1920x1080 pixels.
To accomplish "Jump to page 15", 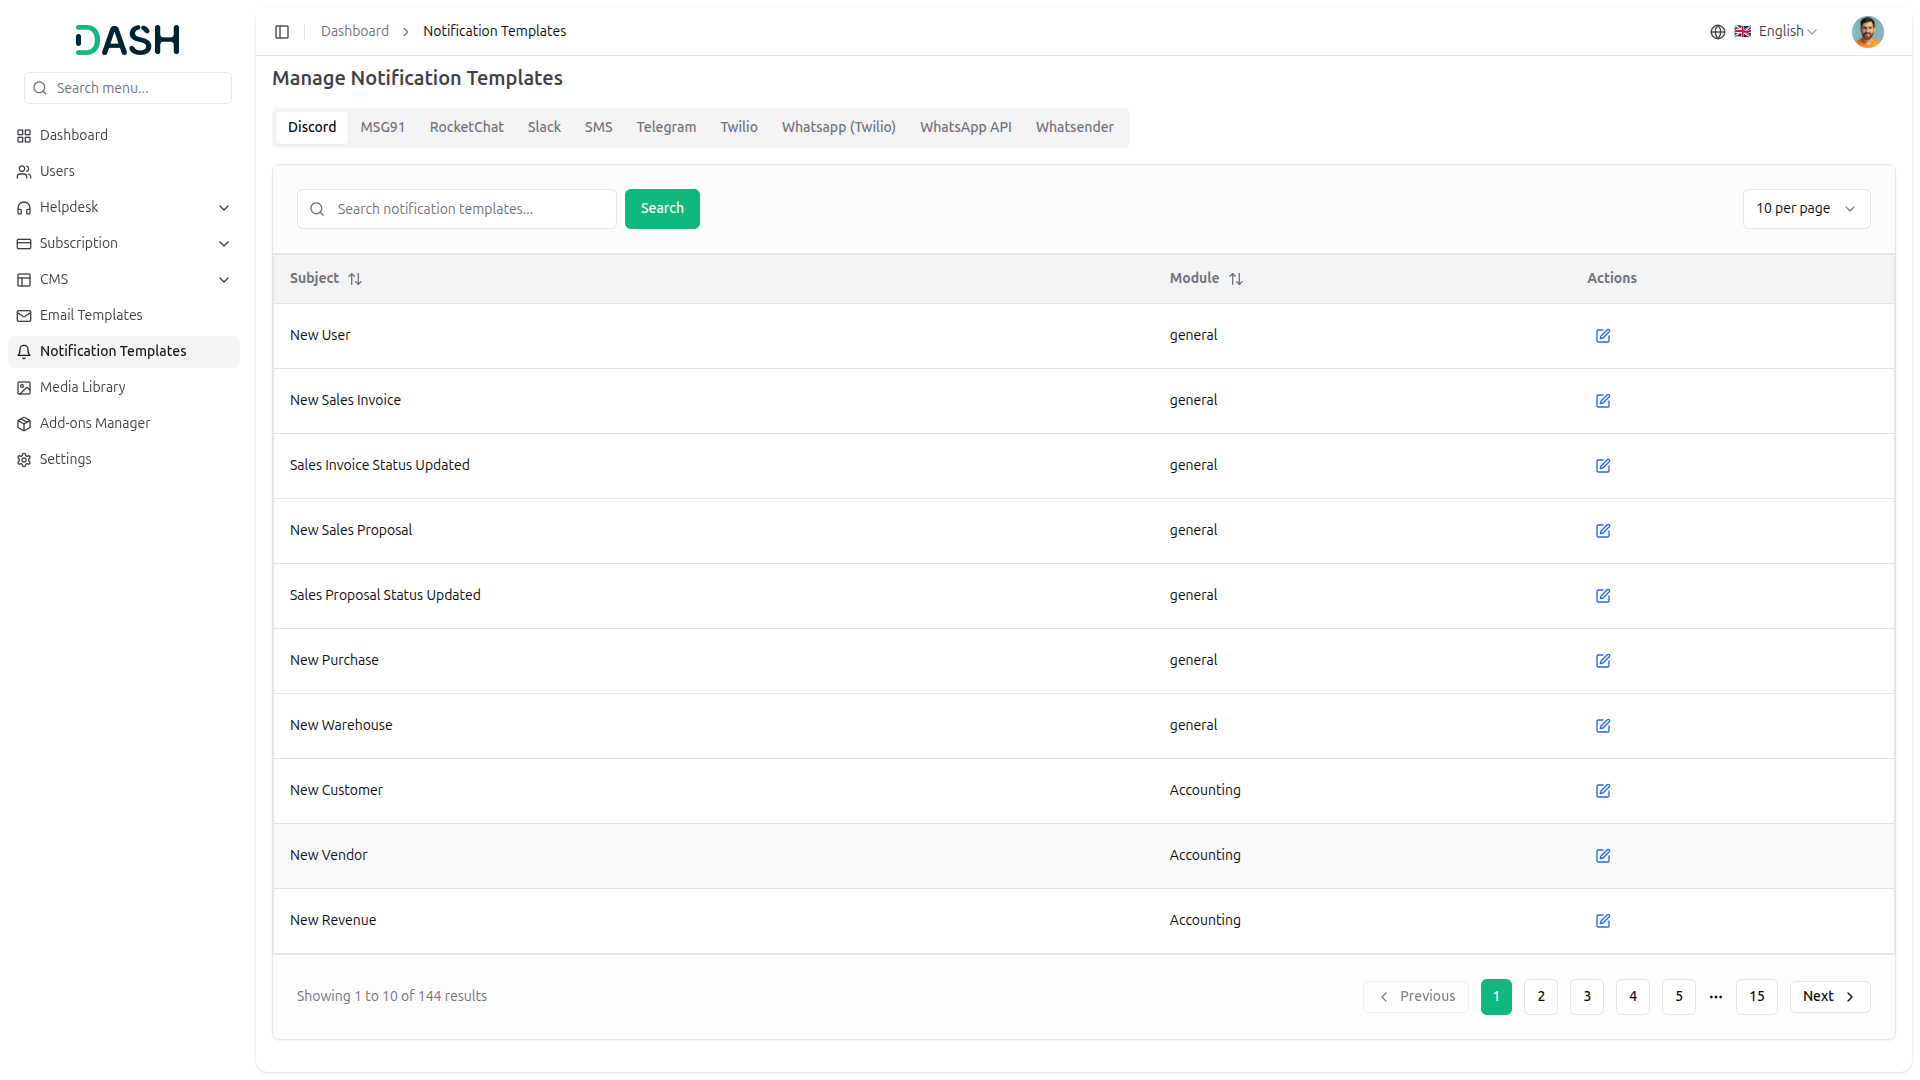I will coord(1756,997).
